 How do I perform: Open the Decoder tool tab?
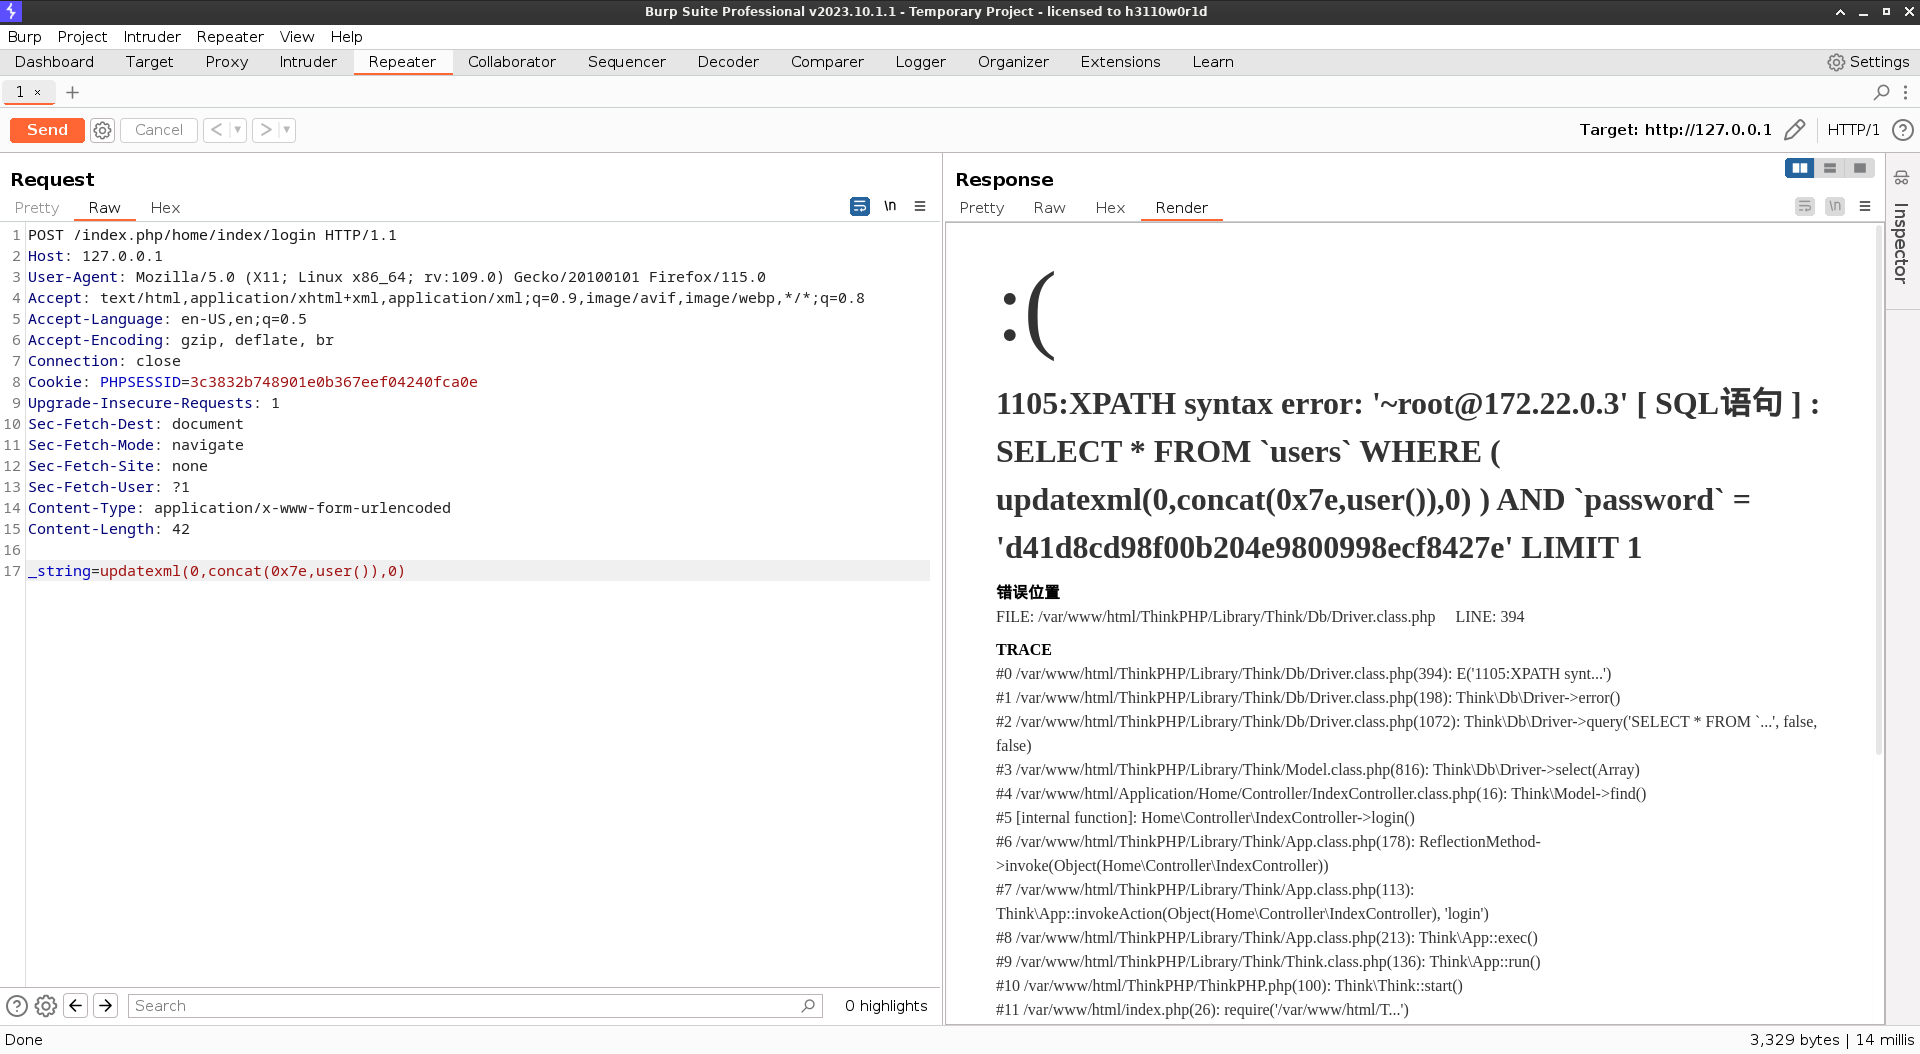(x=728, y=62)
